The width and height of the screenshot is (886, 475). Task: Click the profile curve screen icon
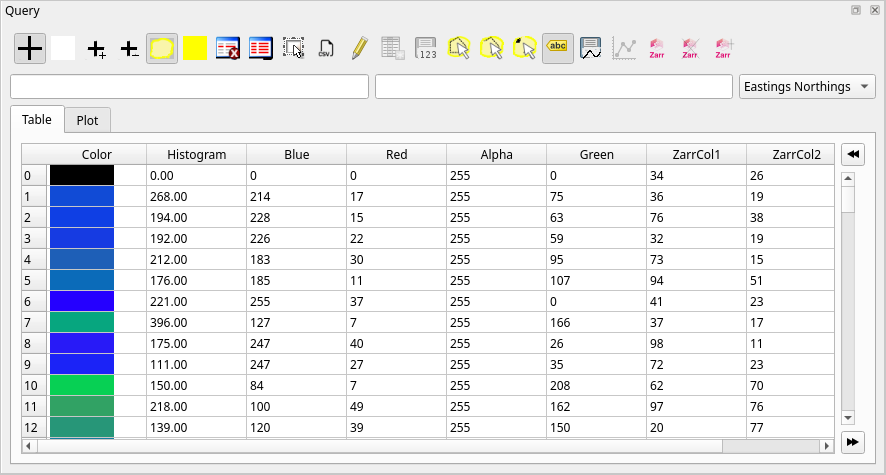point(590,49)
